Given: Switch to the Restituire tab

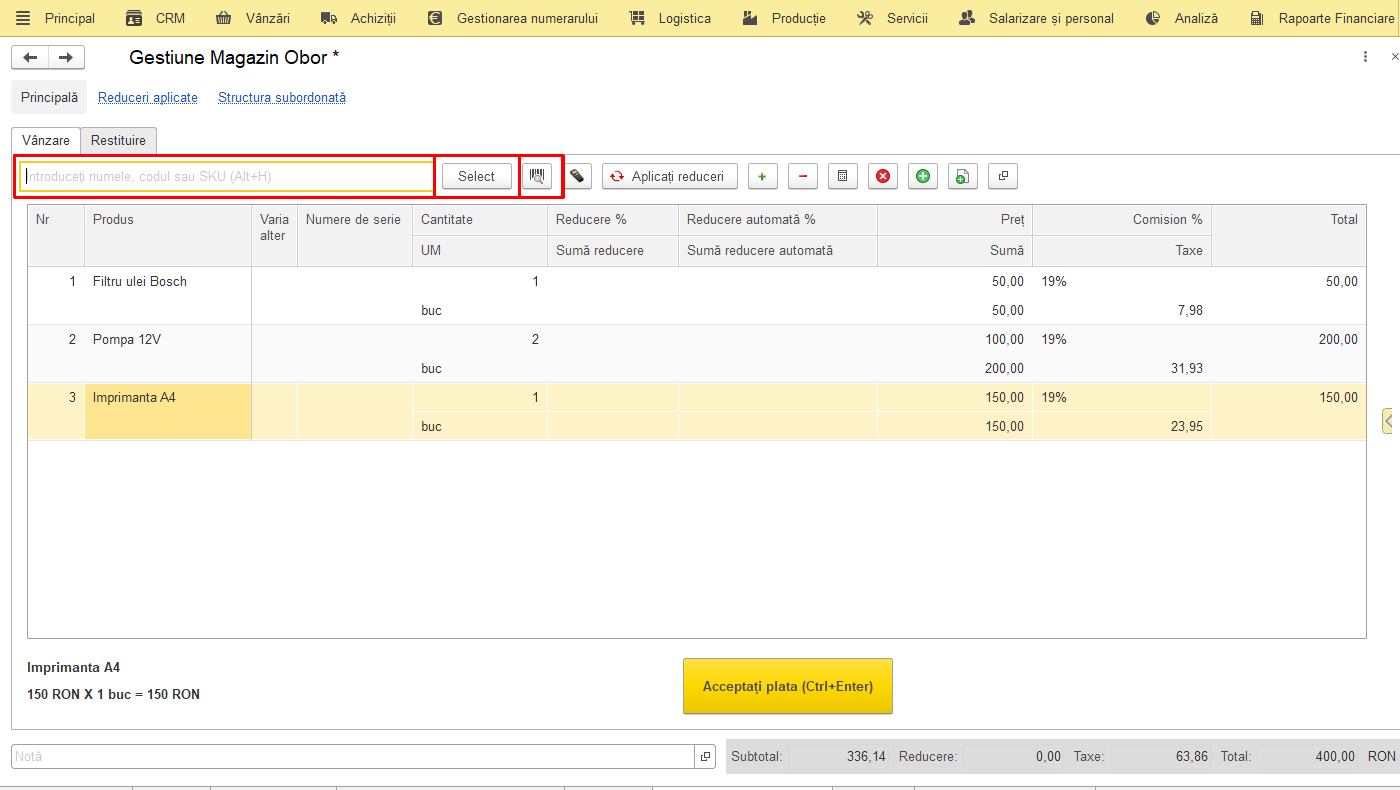Looking at the screenshot, I should [119, 141].
